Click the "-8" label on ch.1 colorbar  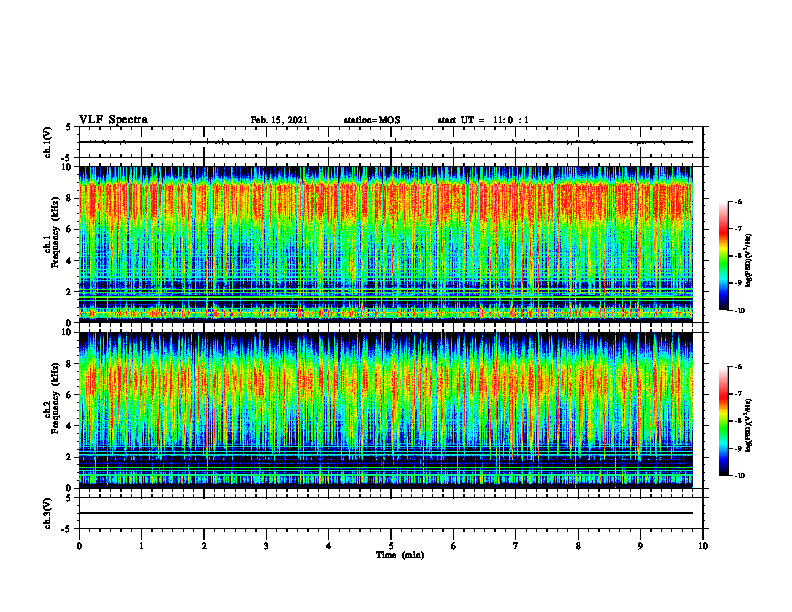(738, 256)
